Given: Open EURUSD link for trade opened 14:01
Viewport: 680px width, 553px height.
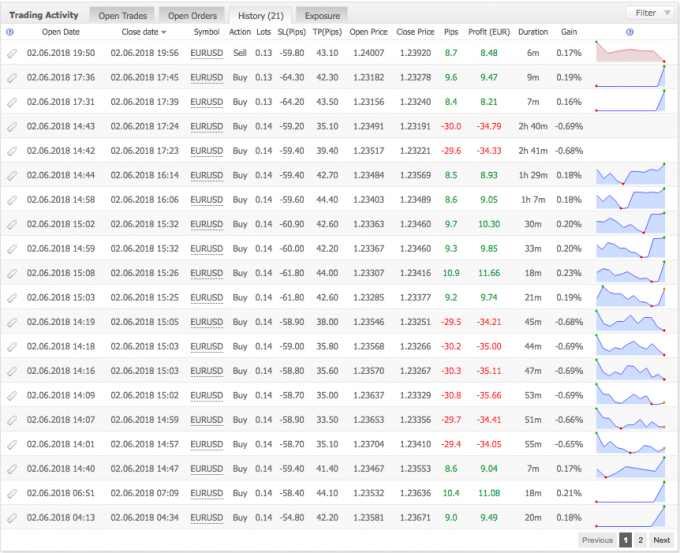Looking at the screenshot, I should pos(206,444).
